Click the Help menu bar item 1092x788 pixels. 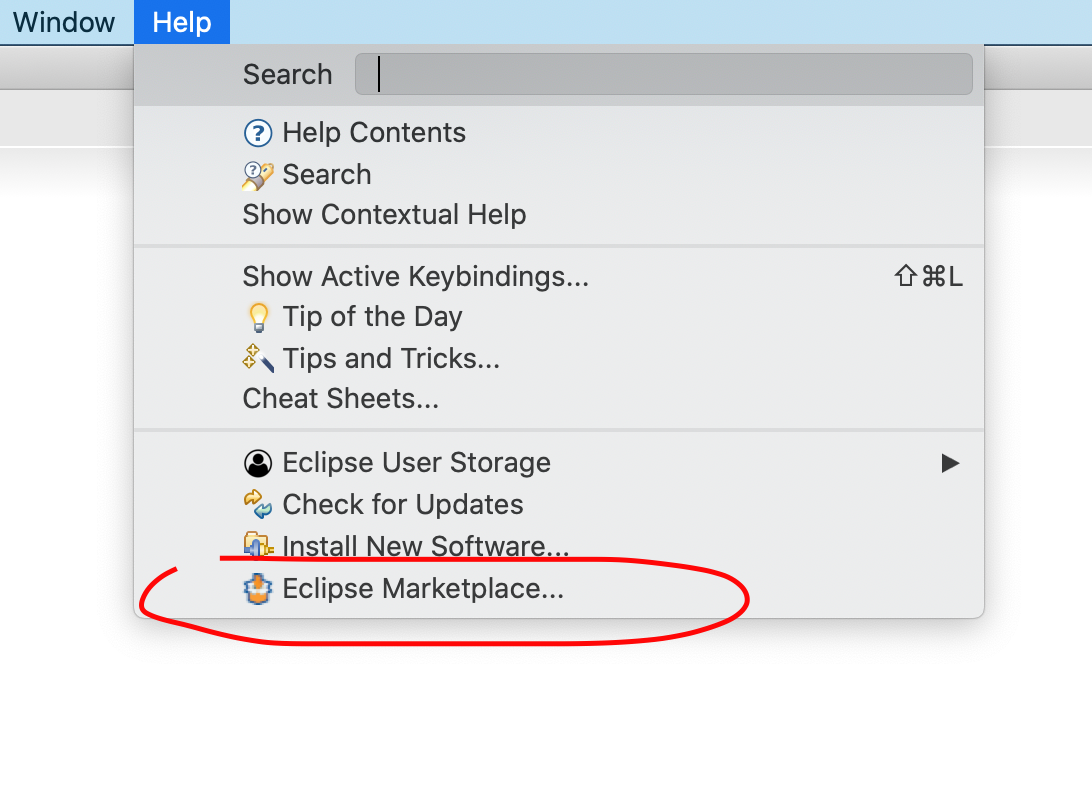(x=182, y=22)
